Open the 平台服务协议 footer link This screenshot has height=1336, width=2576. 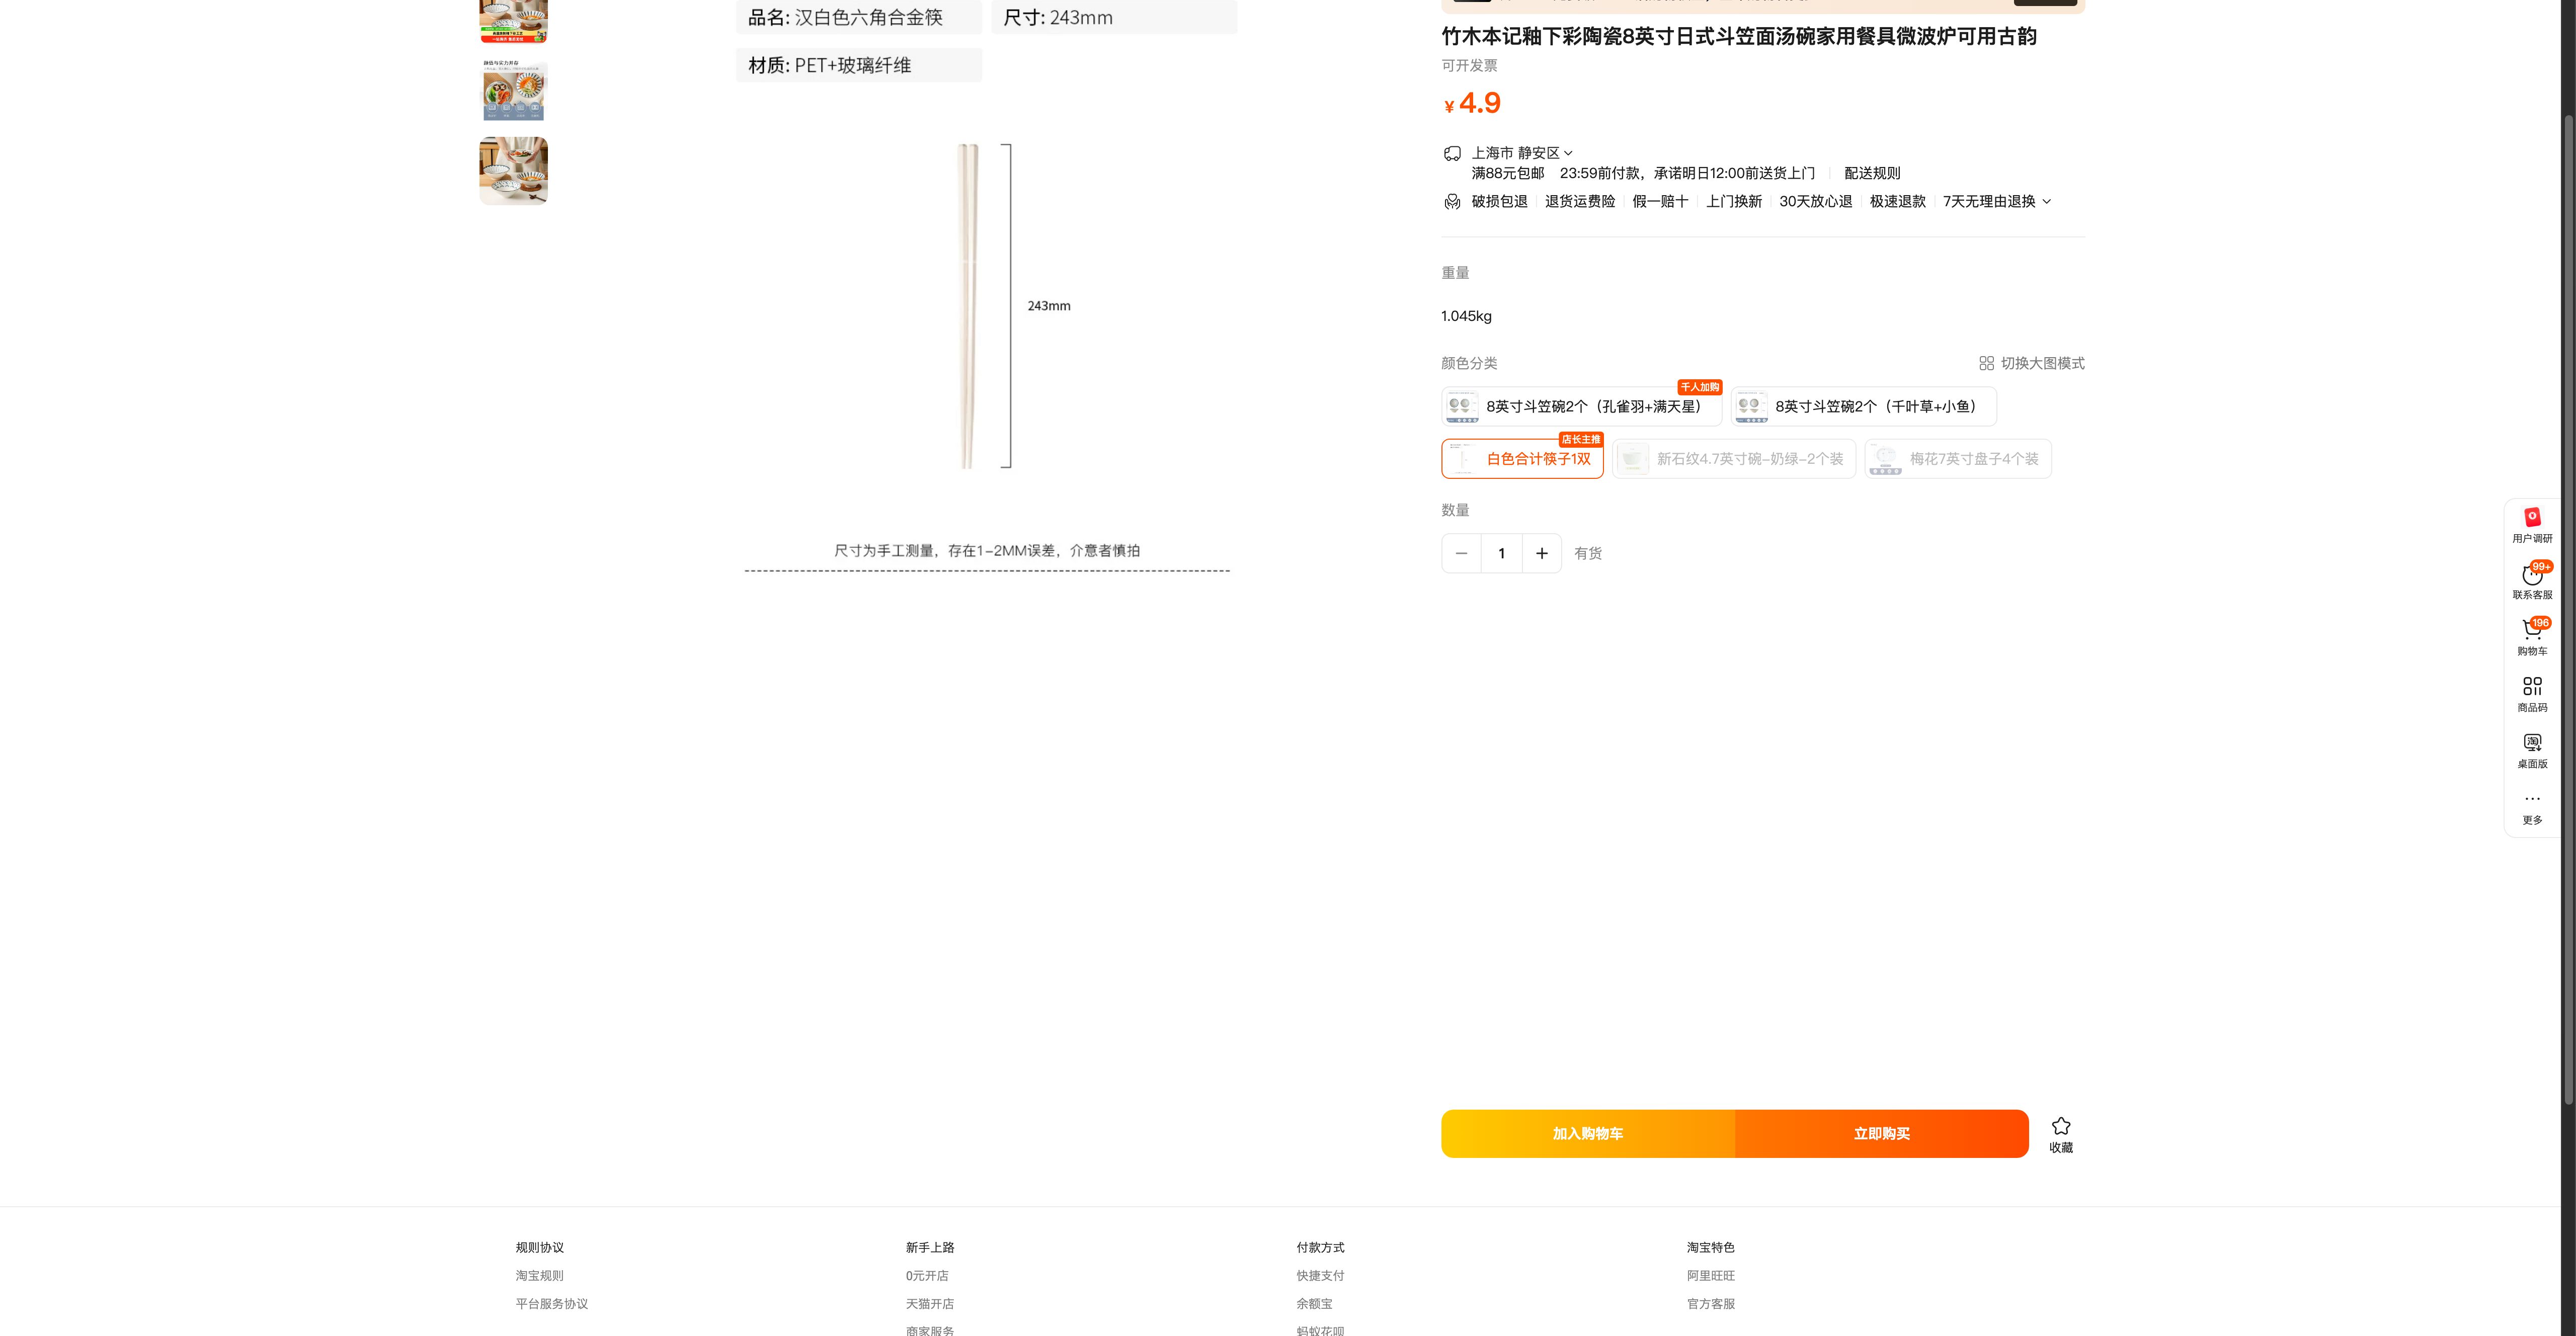click(551, 1304)
